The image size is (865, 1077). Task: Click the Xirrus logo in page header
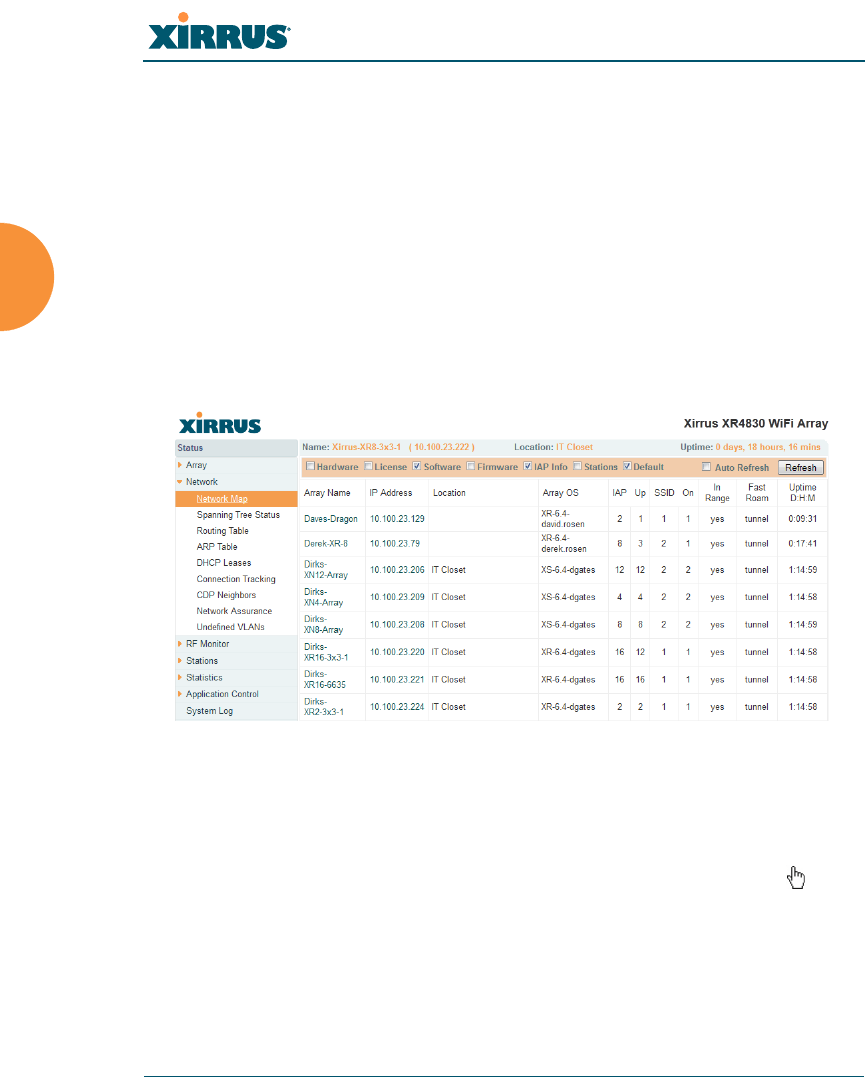[219, 32]
